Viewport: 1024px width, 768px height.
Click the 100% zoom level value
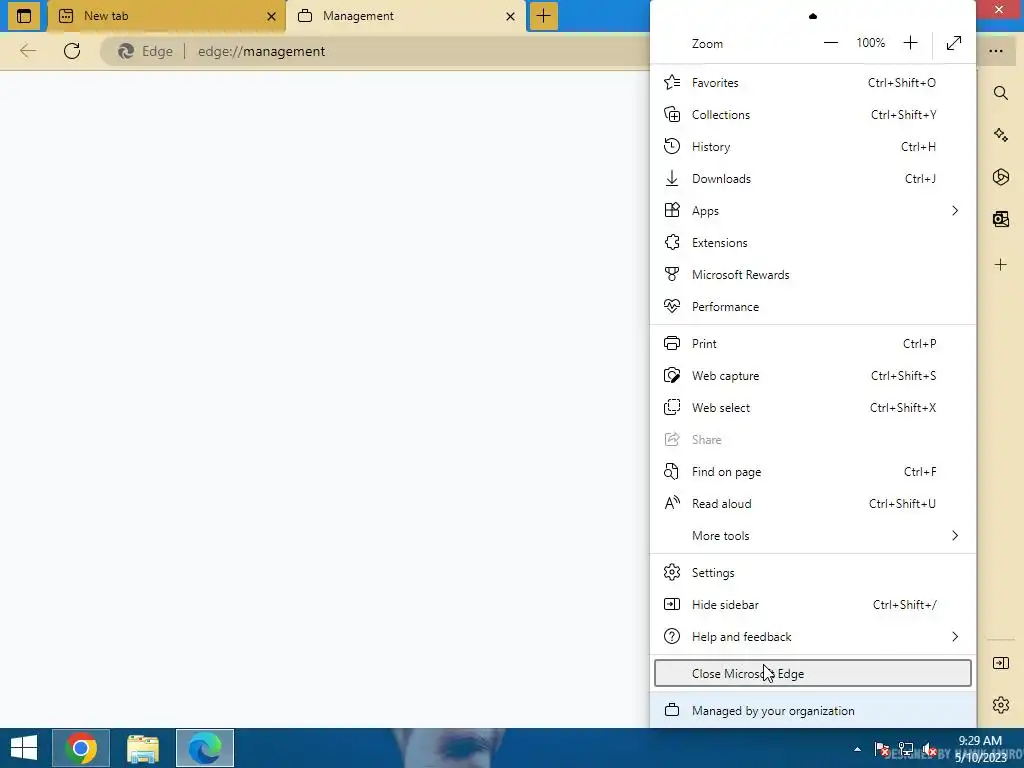871,43
